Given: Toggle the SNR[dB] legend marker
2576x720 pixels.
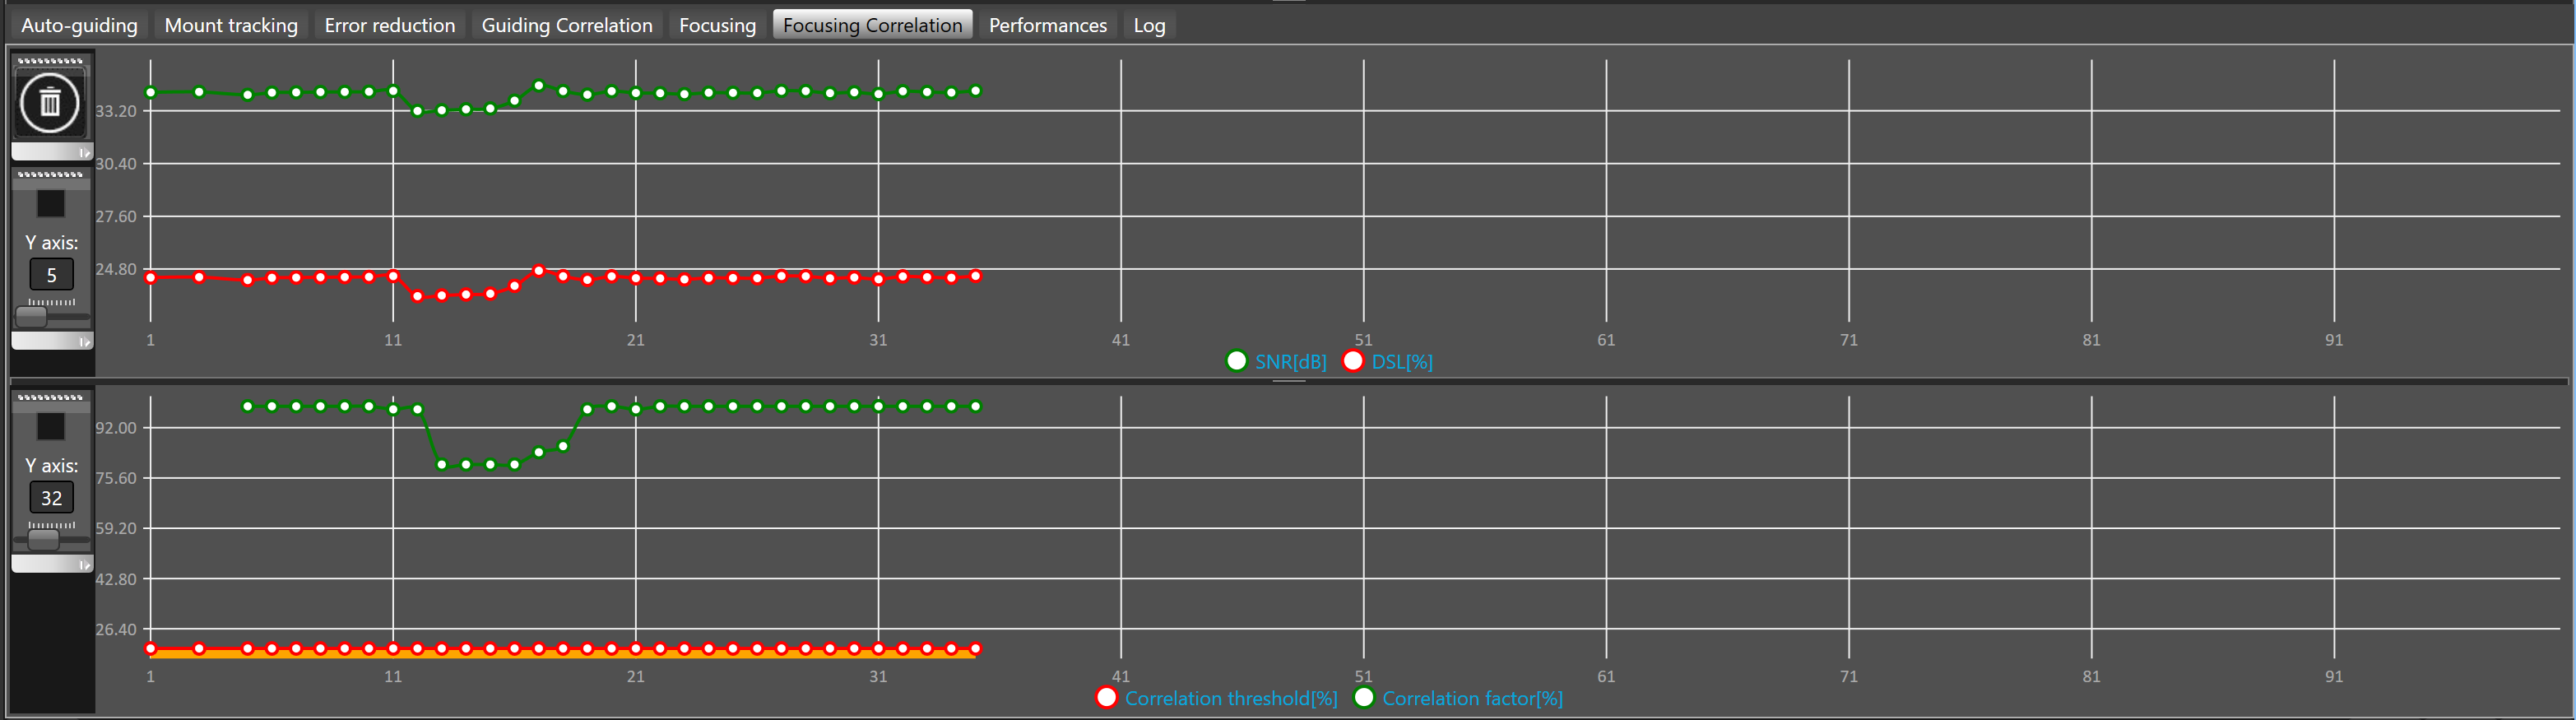Looking at the screenshot, I should pyautogui.click(x=1237, y=361).
